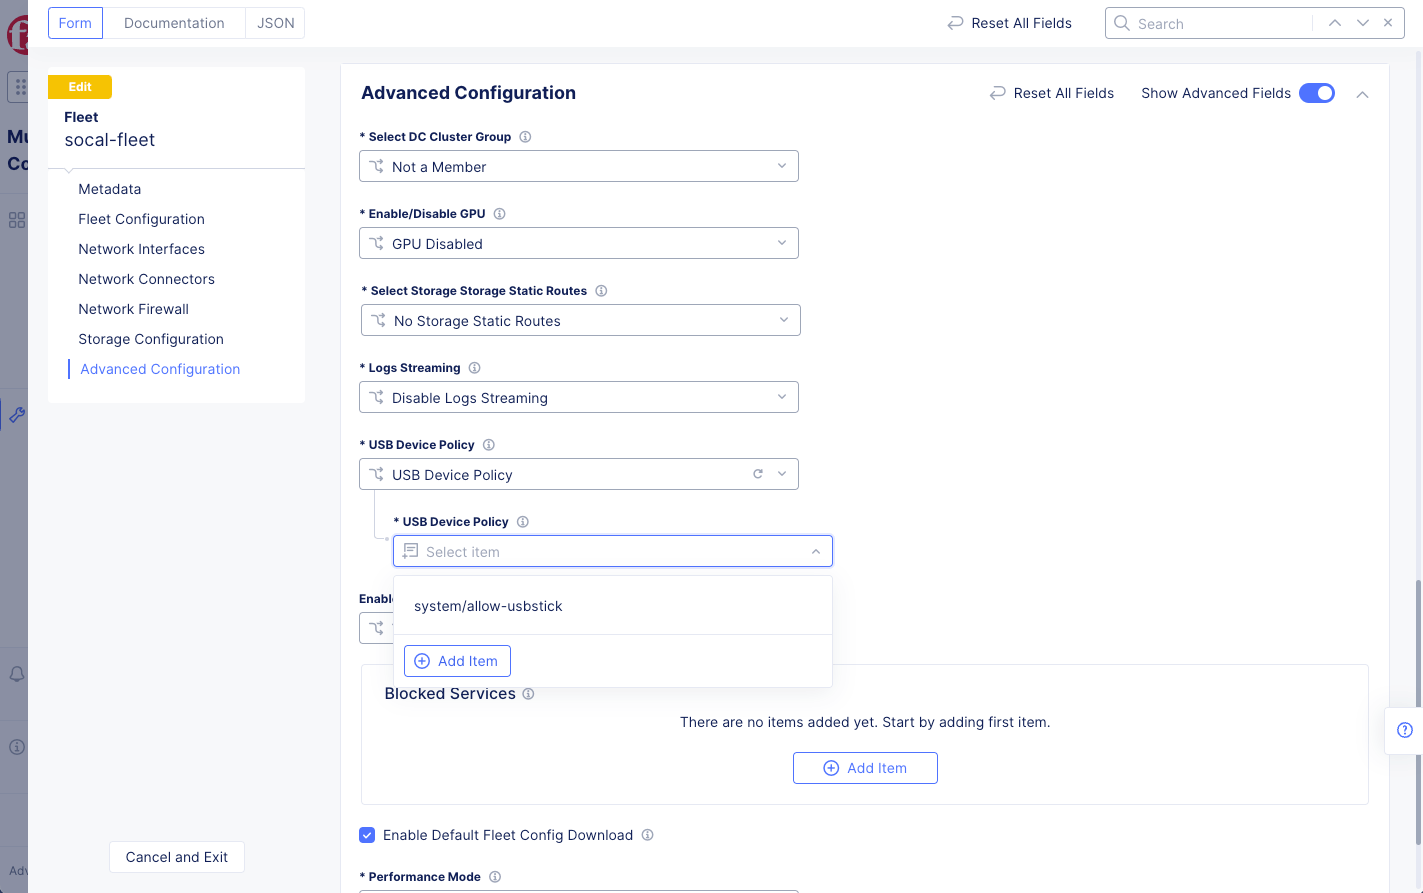Collapse the Advanced Configuration section chevron
Screen dimensions: 1423x893
coord(1362,94)
